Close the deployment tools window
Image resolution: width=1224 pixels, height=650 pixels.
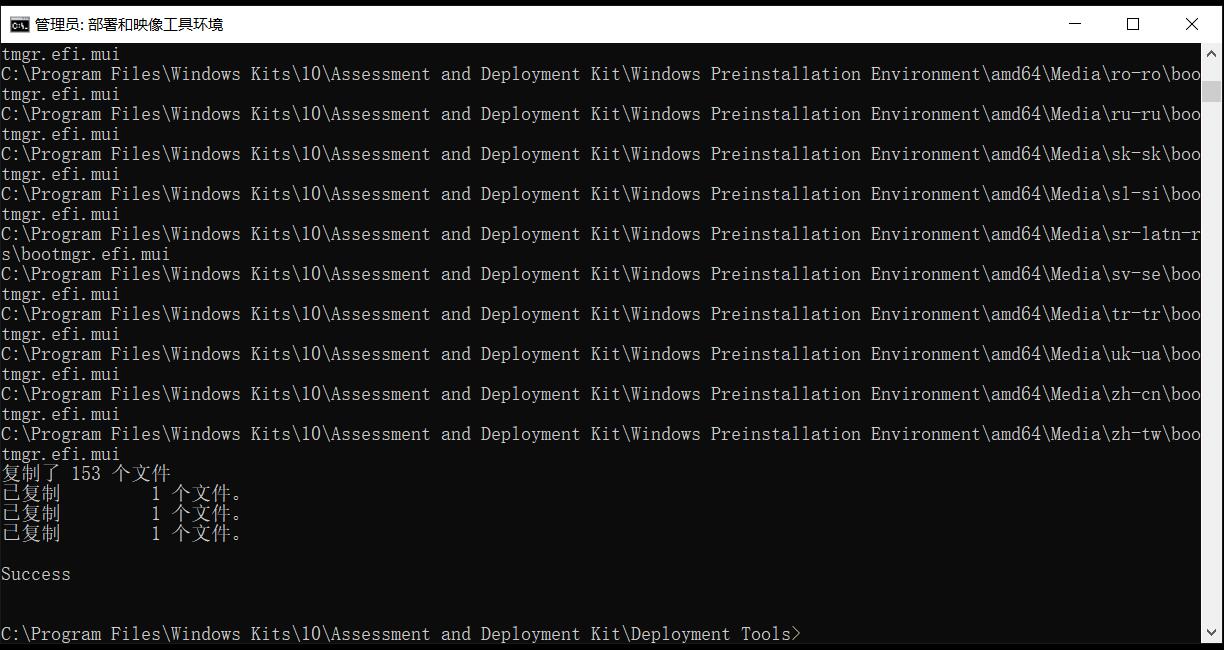[x=1191, y=24]
